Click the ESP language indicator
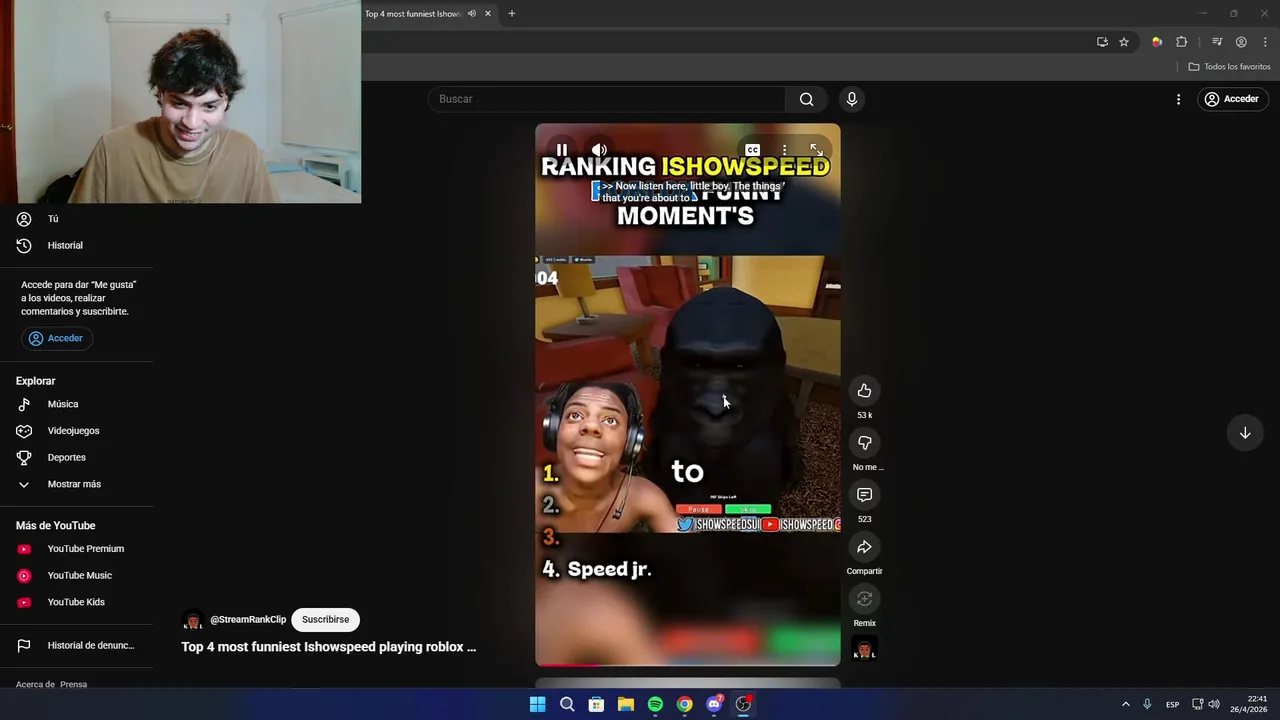The image size is (1280, 720). coord(1172,704)
